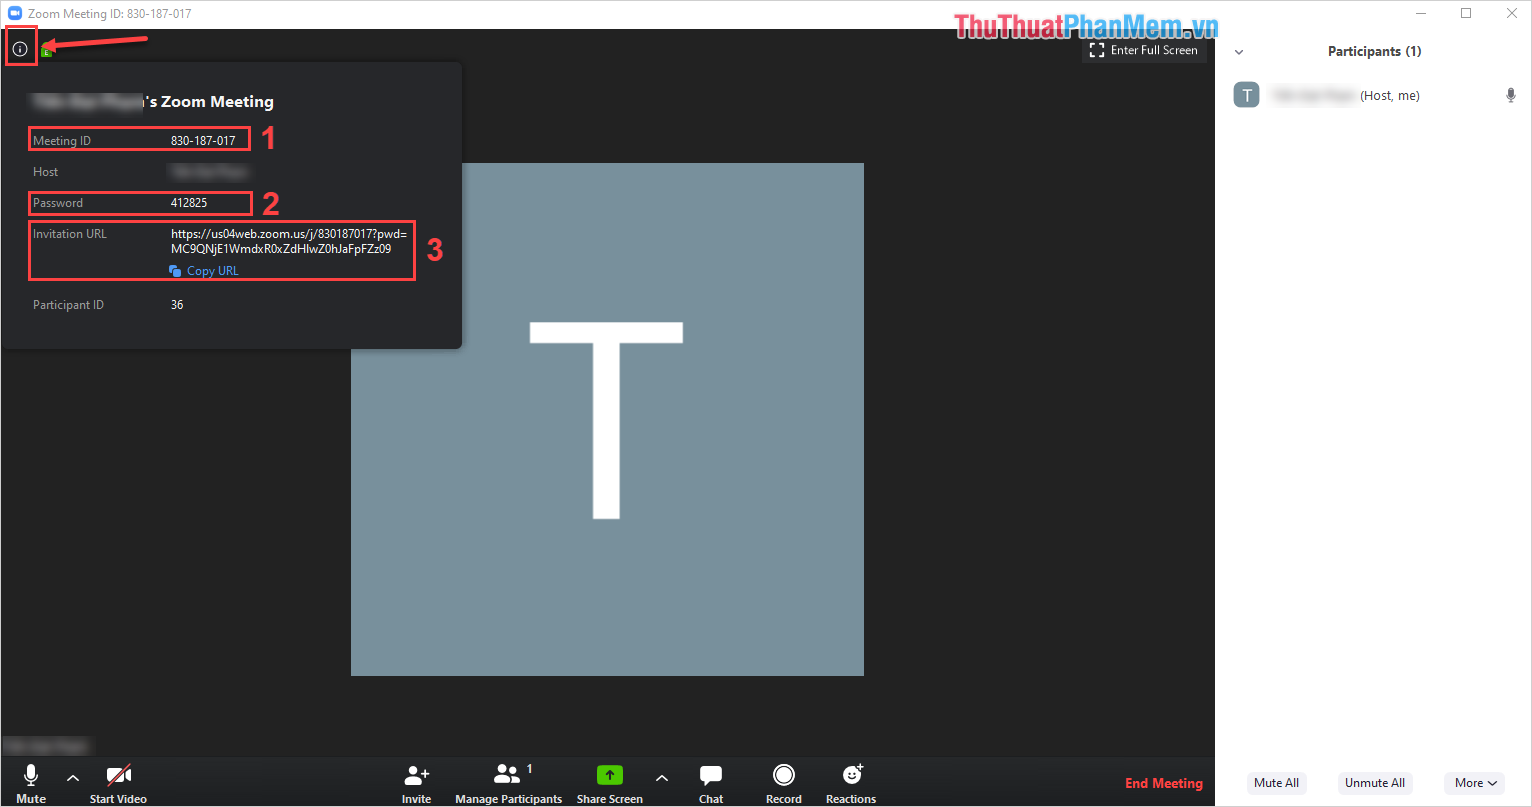
Task: Select the meeting ID 830-187-017 value
Action: (203, 141)
